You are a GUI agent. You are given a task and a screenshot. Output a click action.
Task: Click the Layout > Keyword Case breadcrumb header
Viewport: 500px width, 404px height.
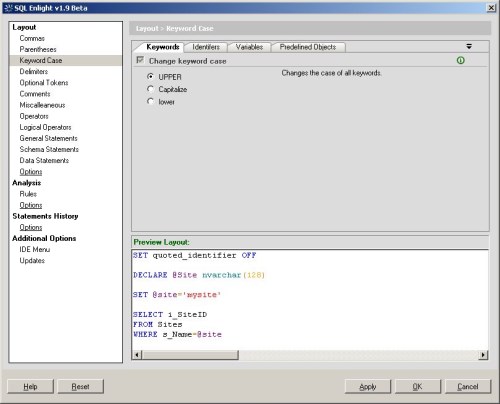(174, 28)
